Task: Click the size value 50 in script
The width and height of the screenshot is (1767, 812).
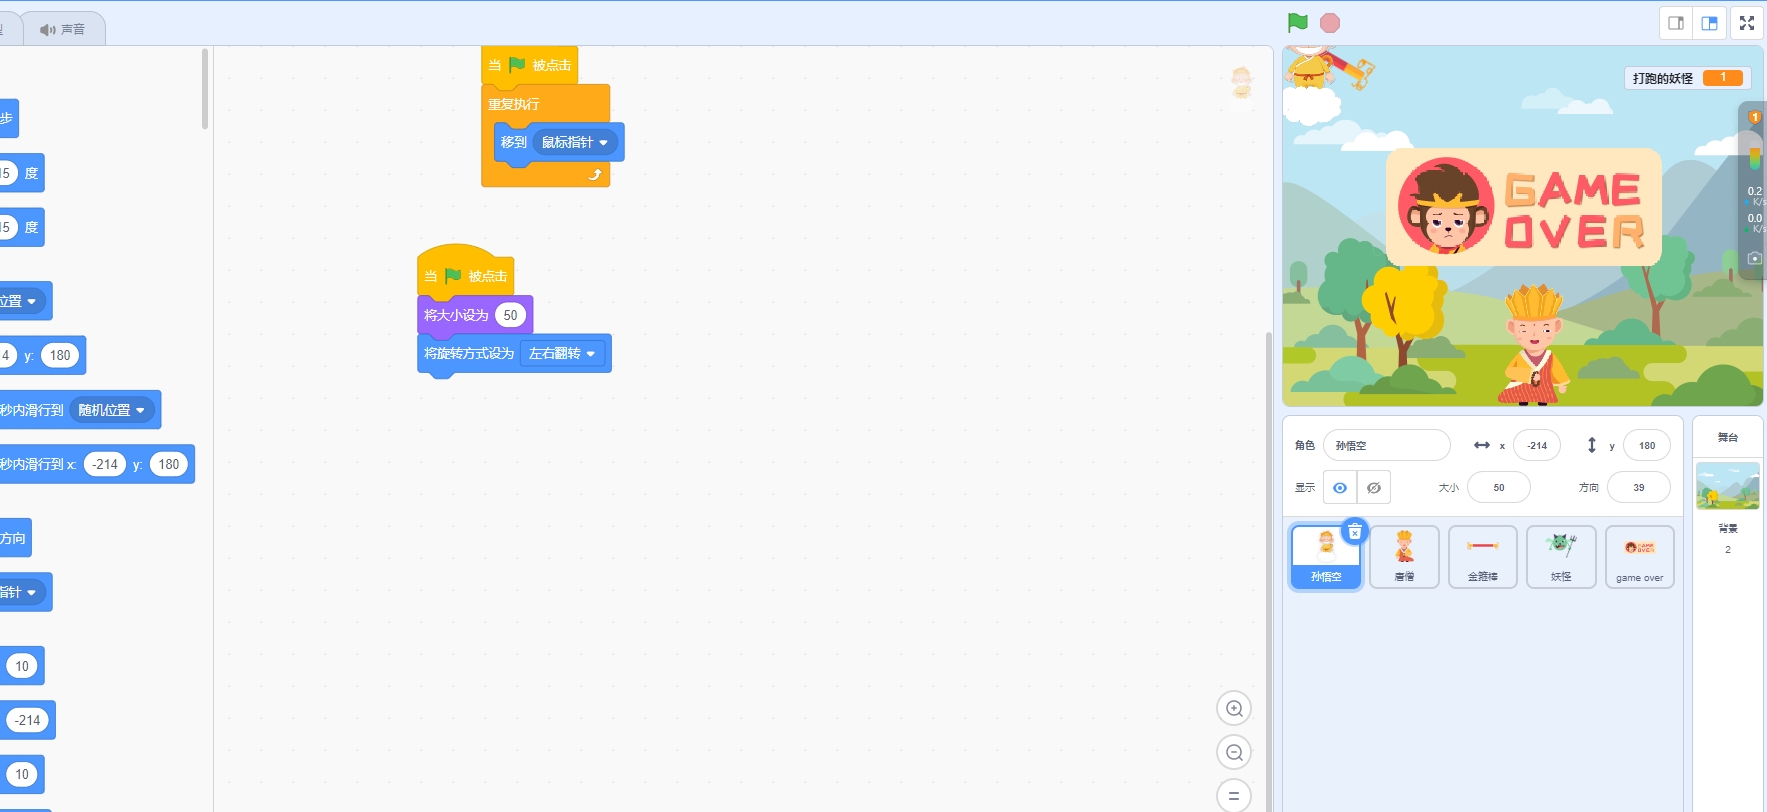Action: 510,315
